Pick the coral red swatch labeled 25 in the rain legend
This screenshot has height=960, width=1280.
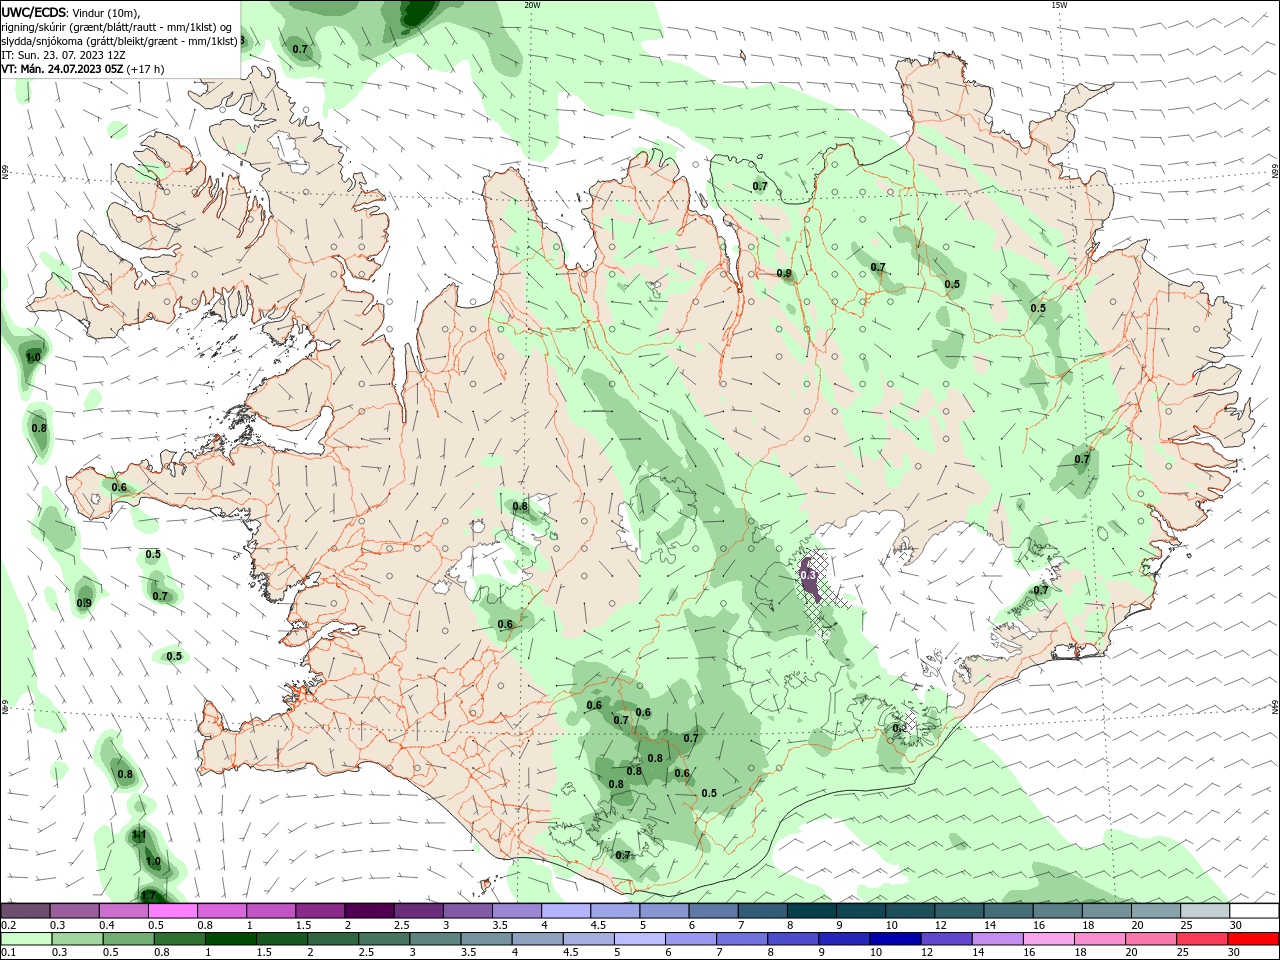click(x=1200, y=939)
